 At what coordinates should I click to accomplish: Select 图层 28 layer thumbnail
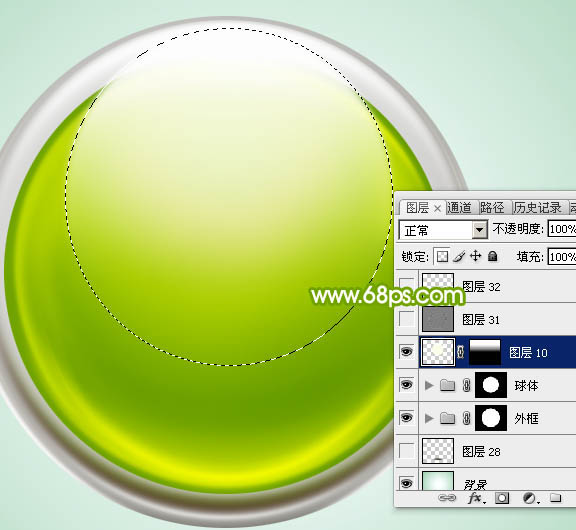point(438,451)
